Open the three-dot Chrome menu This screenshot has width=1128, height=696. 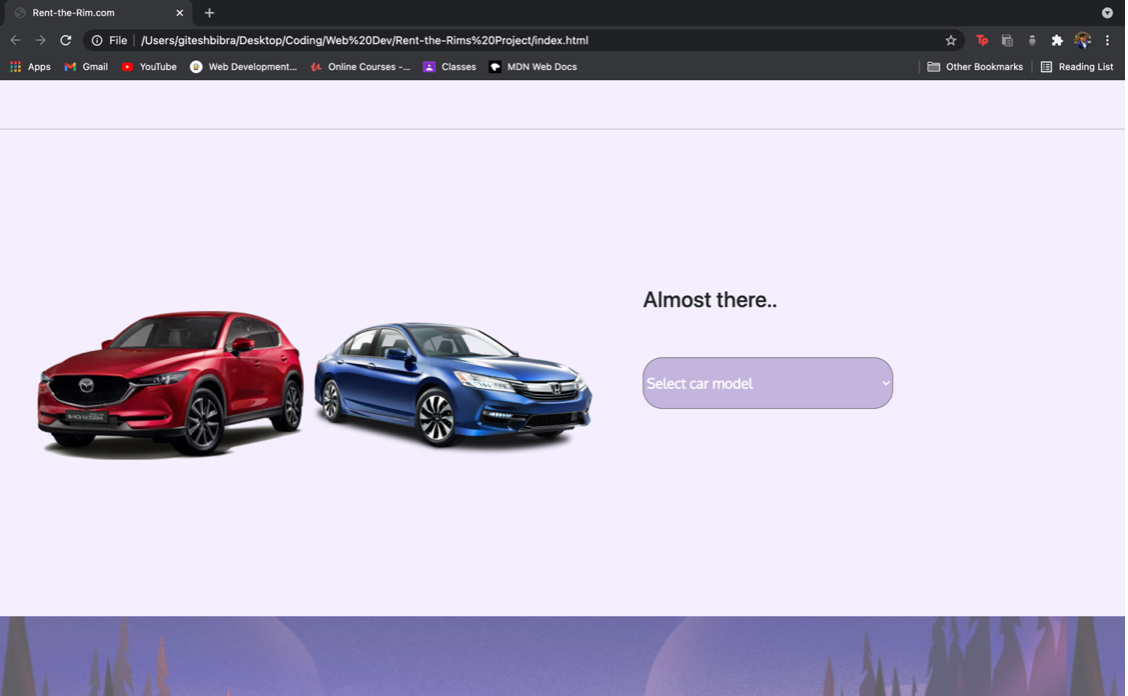[x=1107, y=40]
